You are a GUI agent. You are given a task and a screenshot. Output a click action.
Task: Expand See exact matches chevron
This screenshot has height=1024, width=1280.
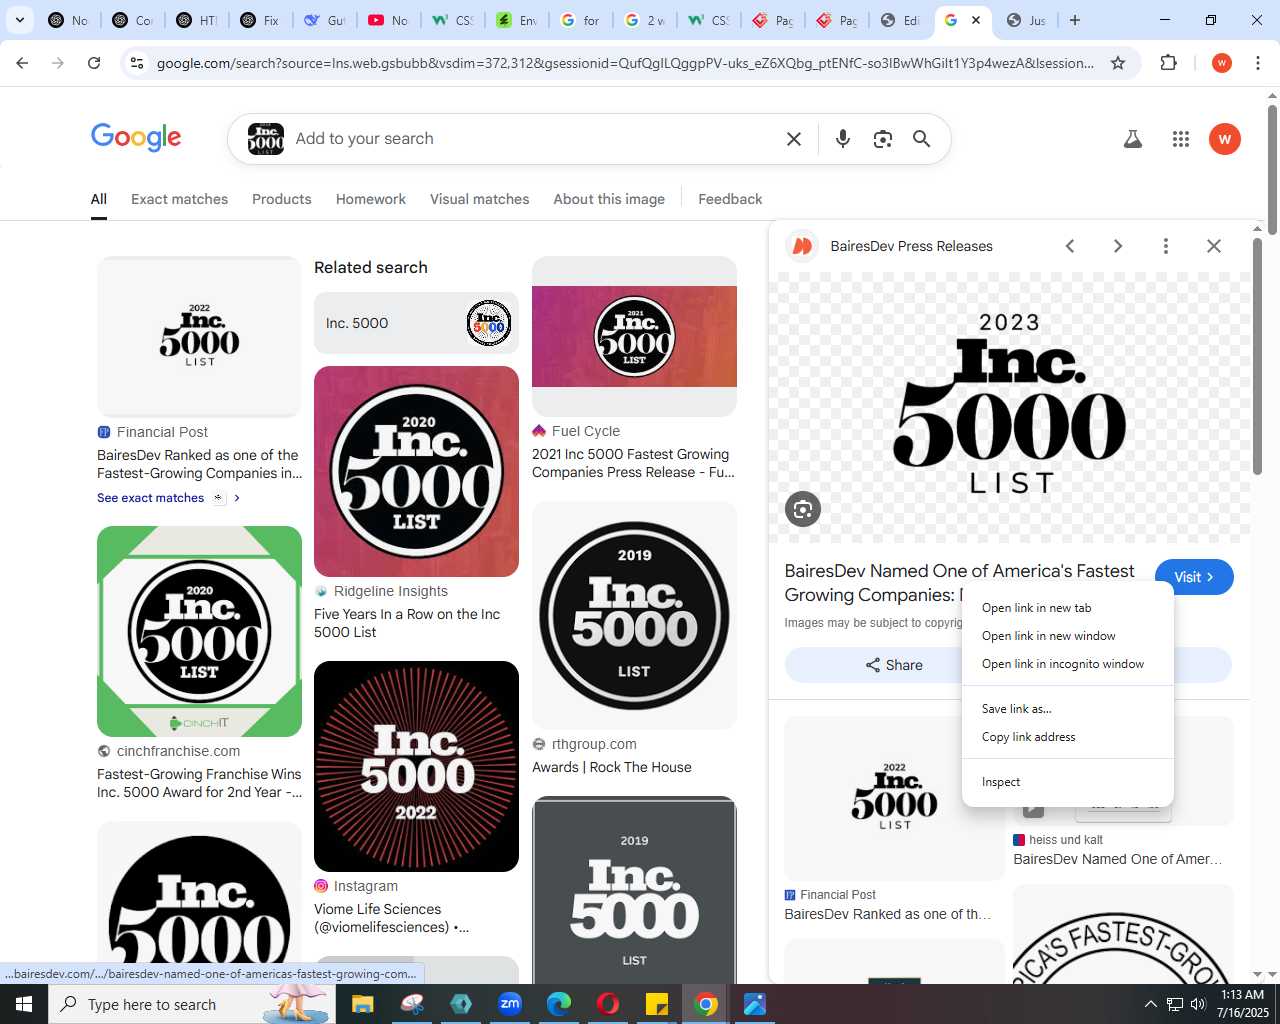pos(237,498)
